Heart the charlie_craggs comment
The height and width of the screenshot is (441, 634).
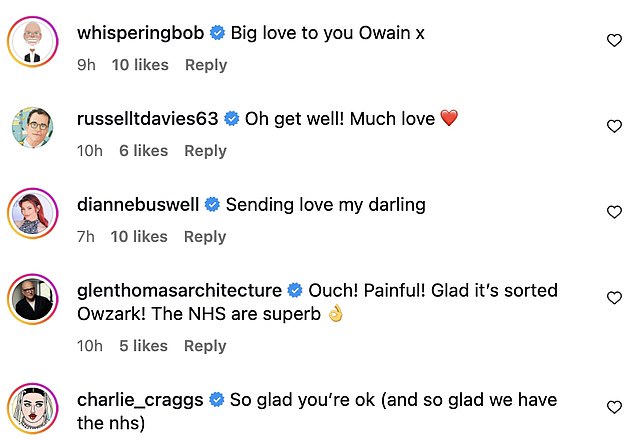[615, 407]
